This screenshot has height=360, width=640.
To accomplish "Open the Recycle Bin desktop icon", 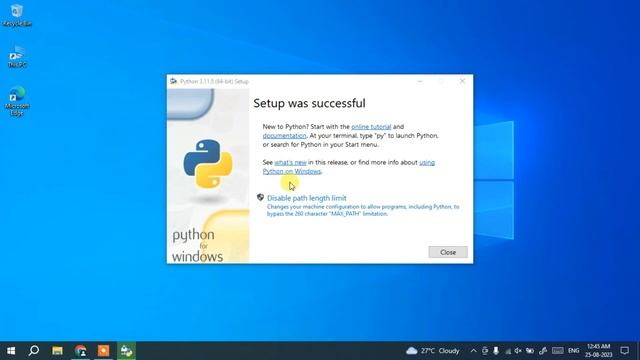I will (x=17, y=16).
